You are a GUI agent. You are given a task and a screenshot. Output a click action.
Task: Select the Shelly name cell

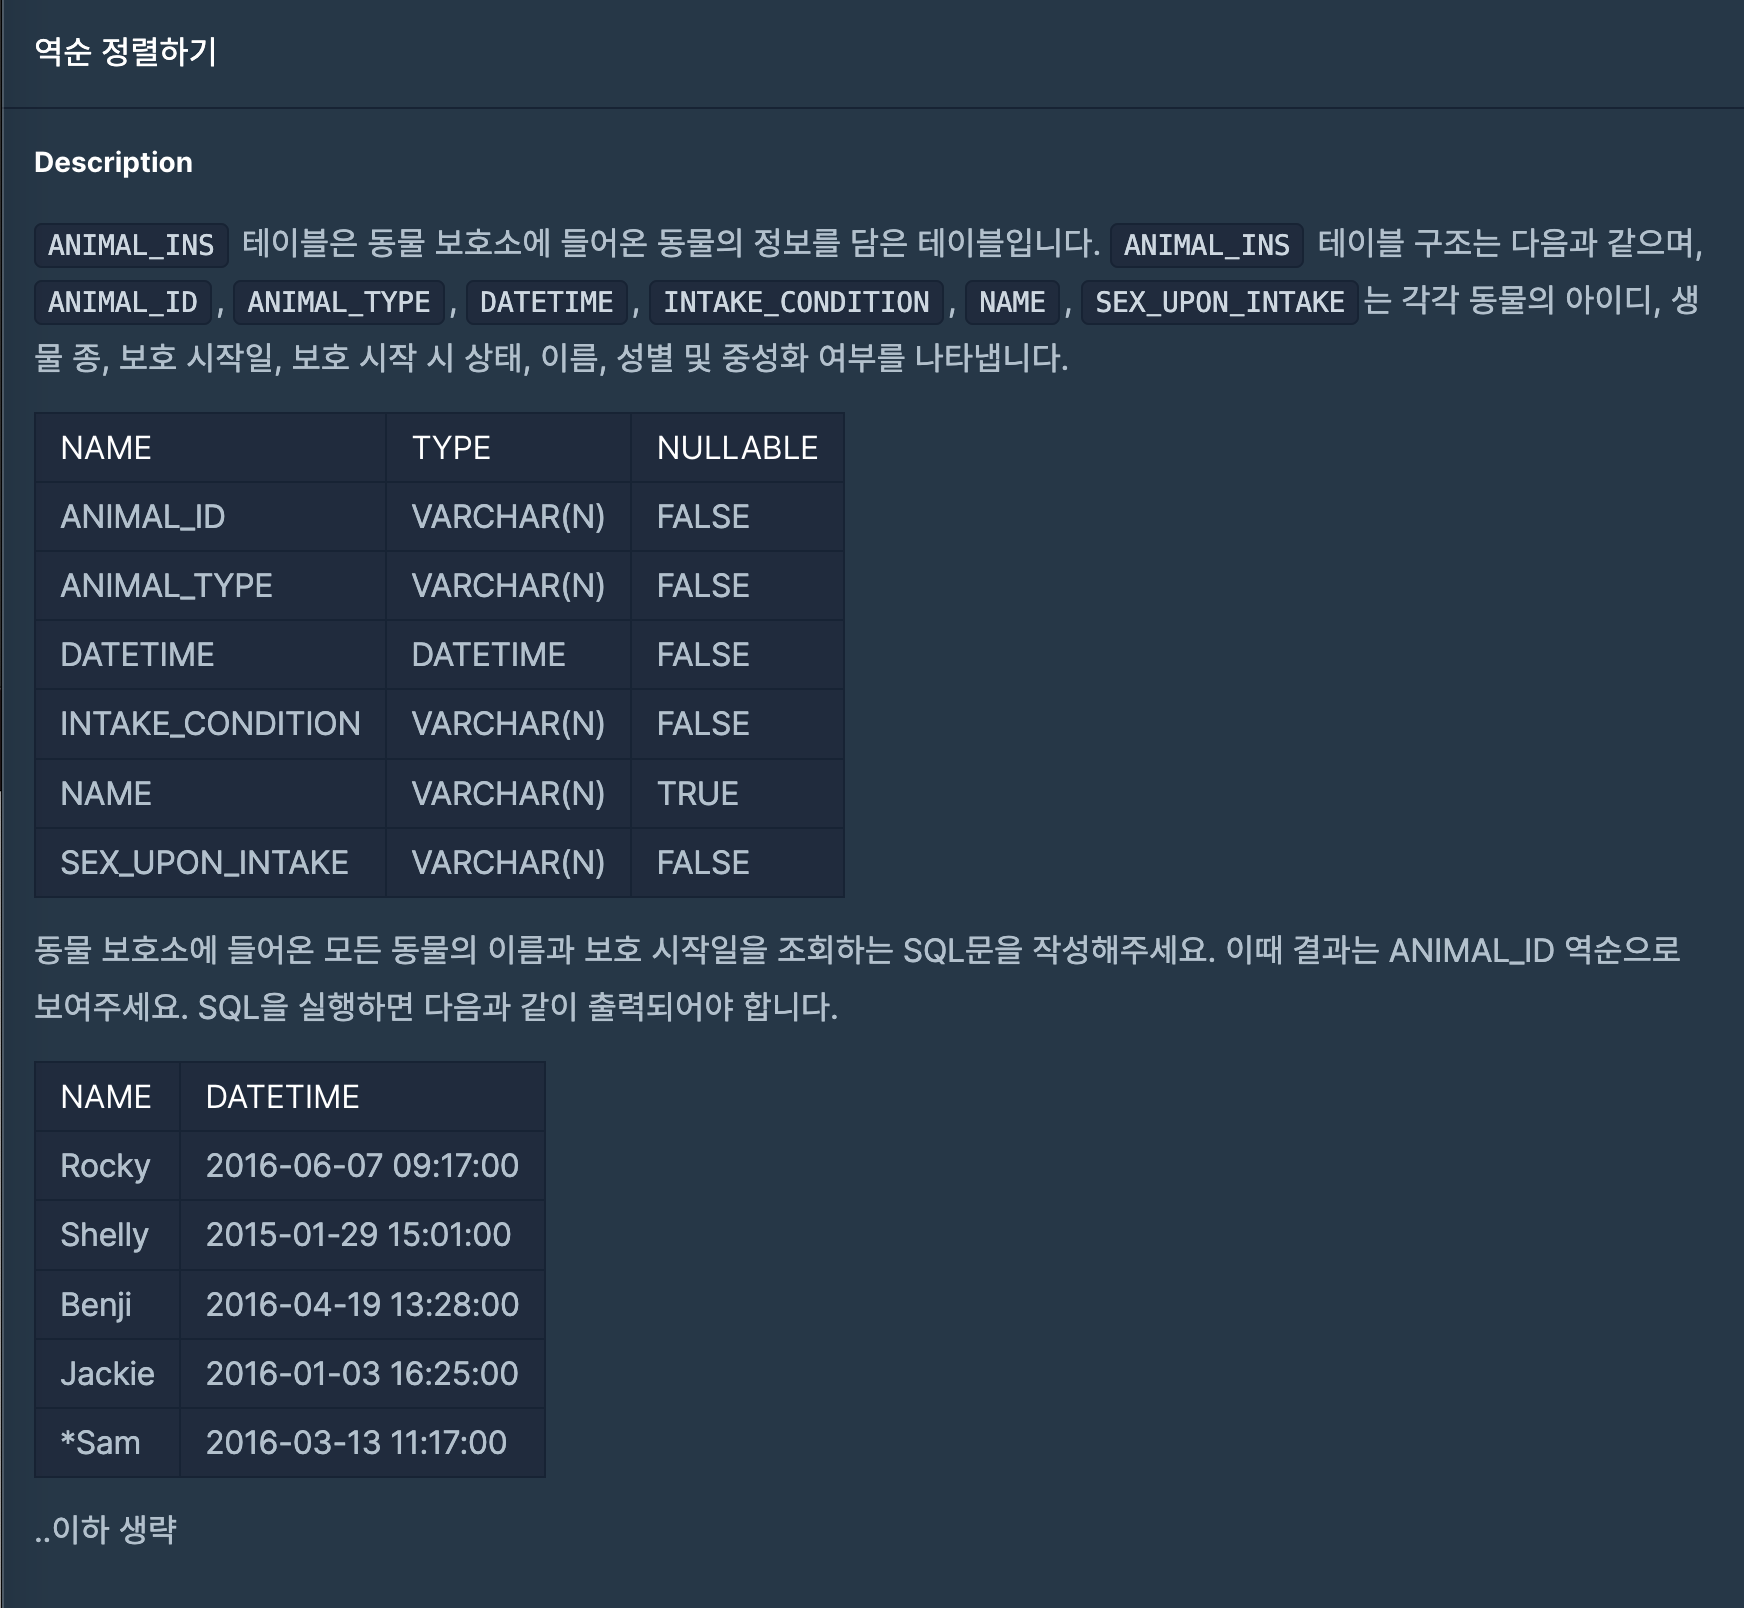(104, 1235)
